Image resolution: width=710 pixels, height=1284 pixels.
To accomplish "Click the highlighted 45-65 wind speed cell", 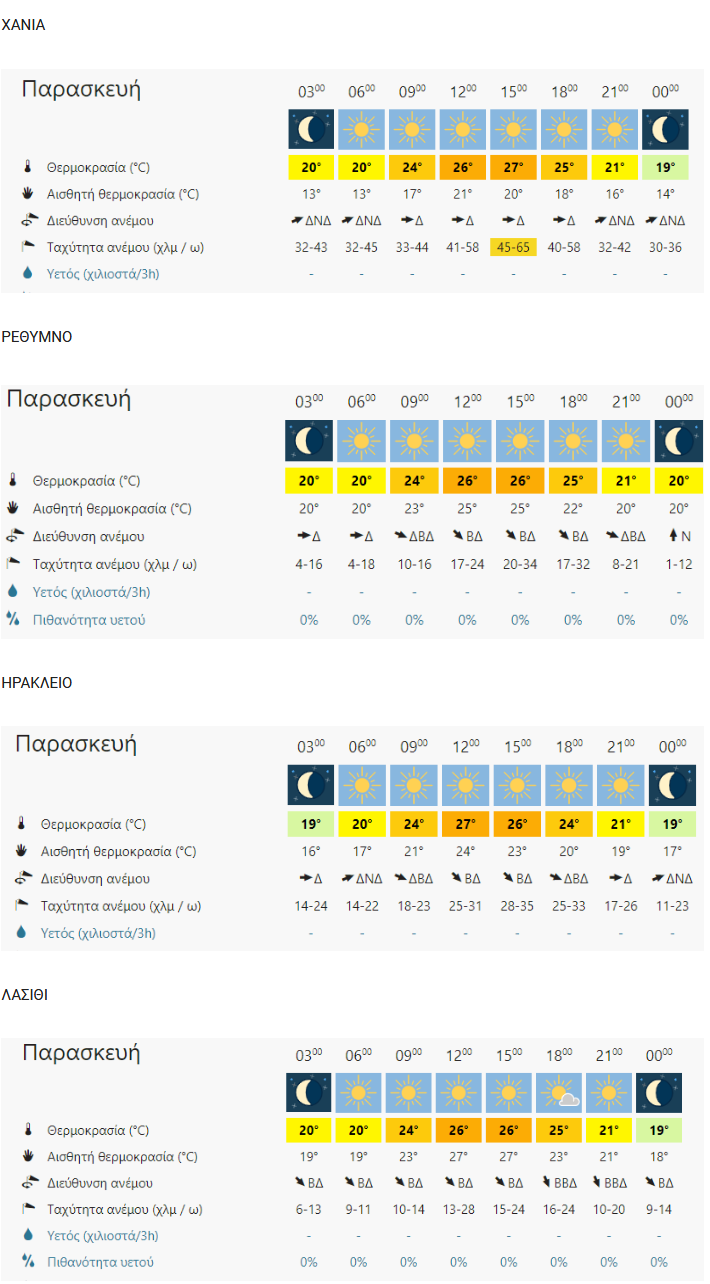I will pyautogui.click(x=514, y=247).
